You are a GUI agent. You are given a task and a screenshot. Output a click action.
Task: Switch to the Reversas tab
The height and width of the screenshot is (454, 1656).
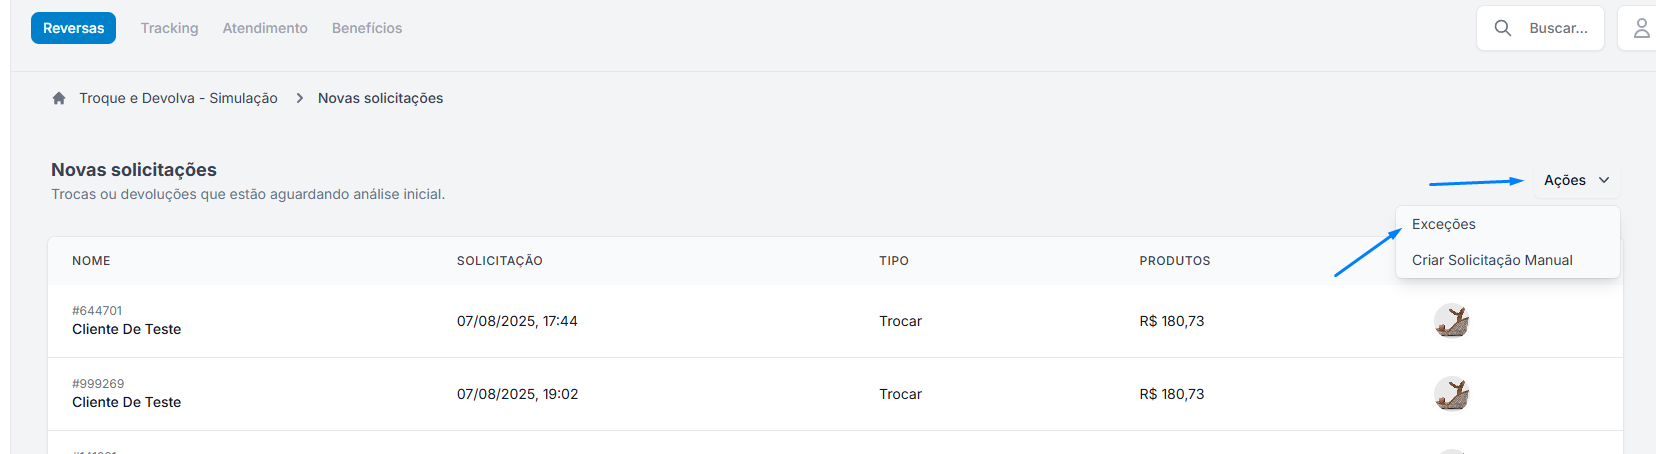(73, 28)
